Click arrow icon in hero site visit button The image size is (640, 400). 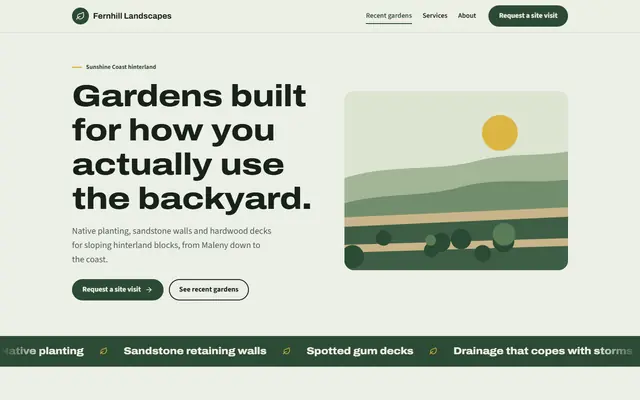point(149,289)
